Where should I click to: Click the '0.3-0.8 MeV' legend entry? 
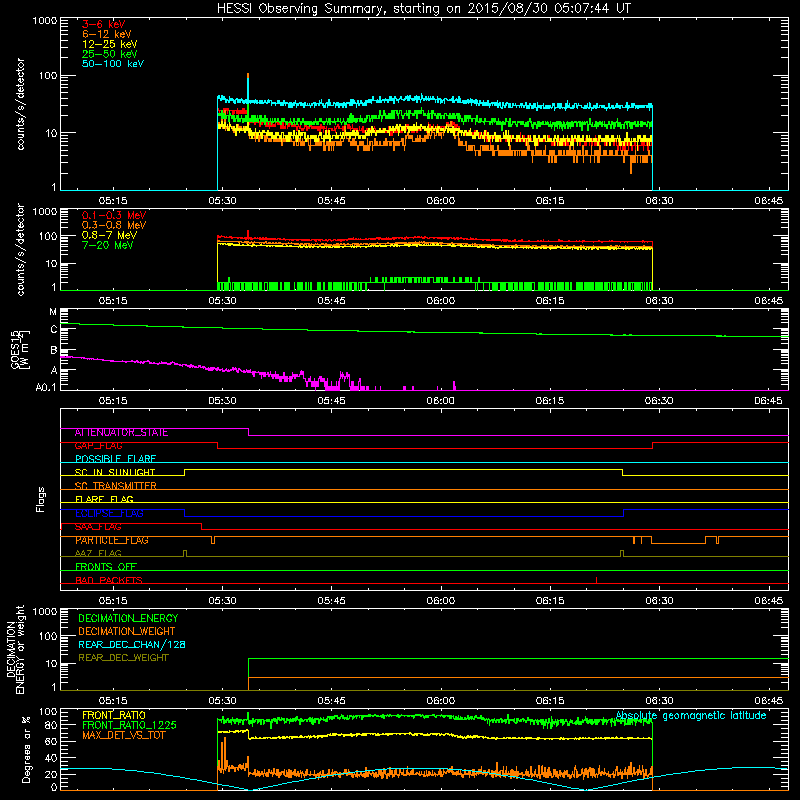coord(114,225)
